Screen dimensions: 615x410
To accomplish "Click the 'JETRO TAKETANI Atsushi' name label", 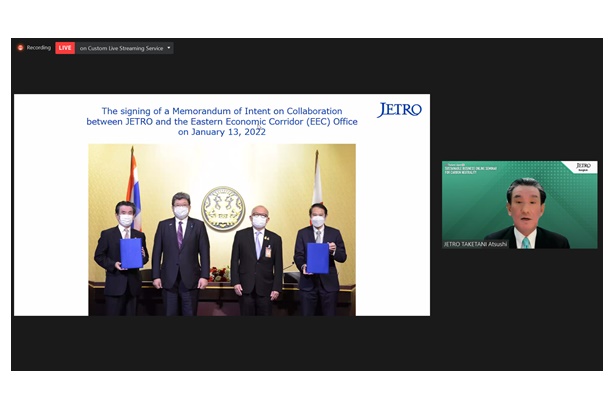I will 475,244.
